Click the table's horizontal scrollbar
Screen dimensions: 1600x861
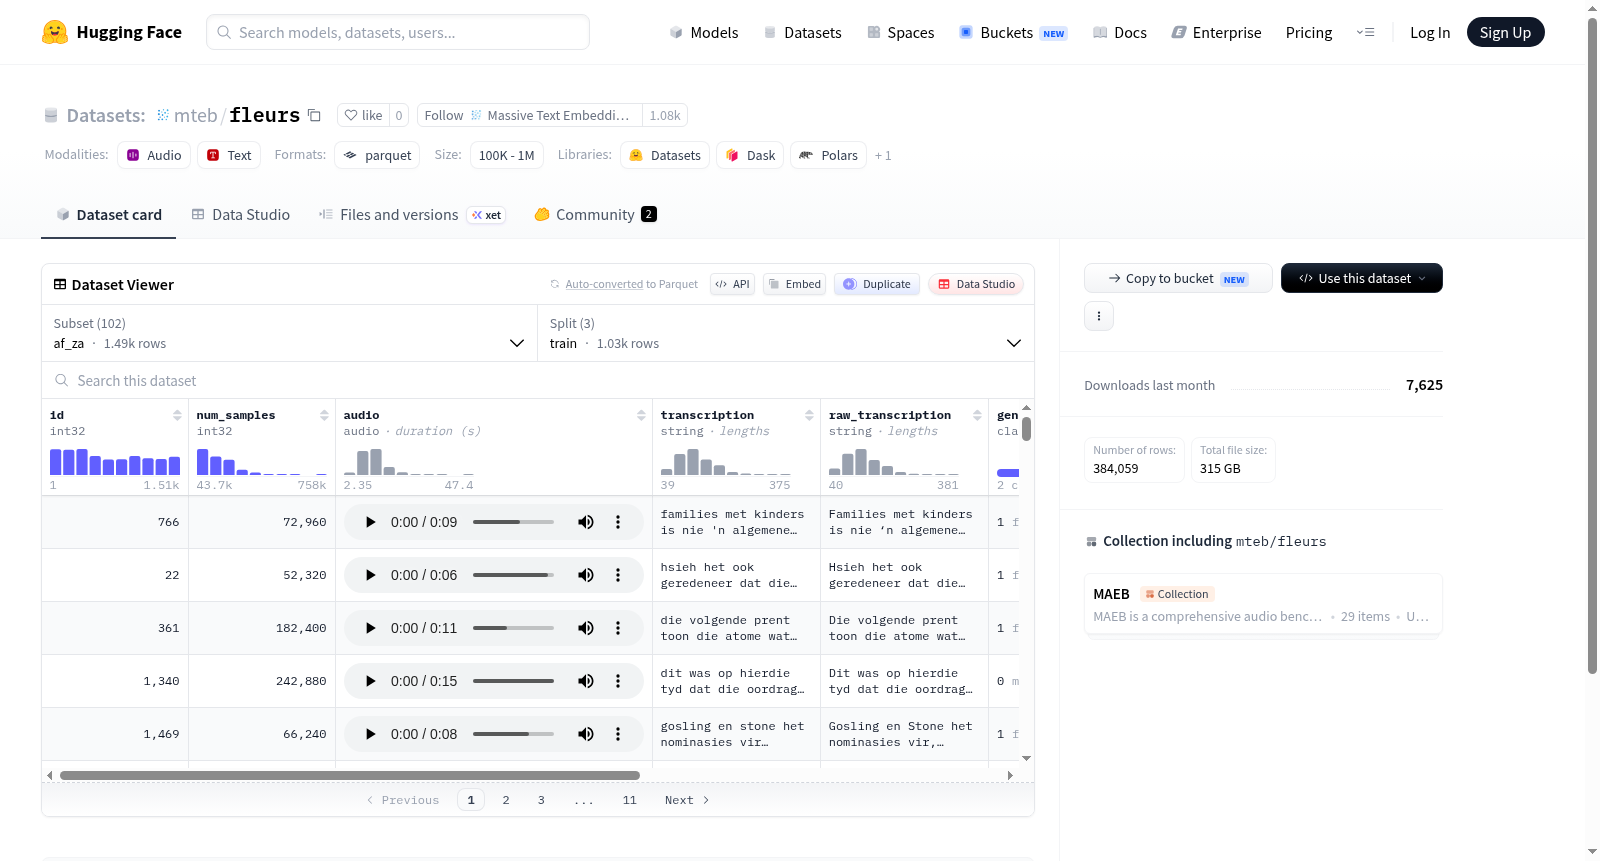pos(350,775)
